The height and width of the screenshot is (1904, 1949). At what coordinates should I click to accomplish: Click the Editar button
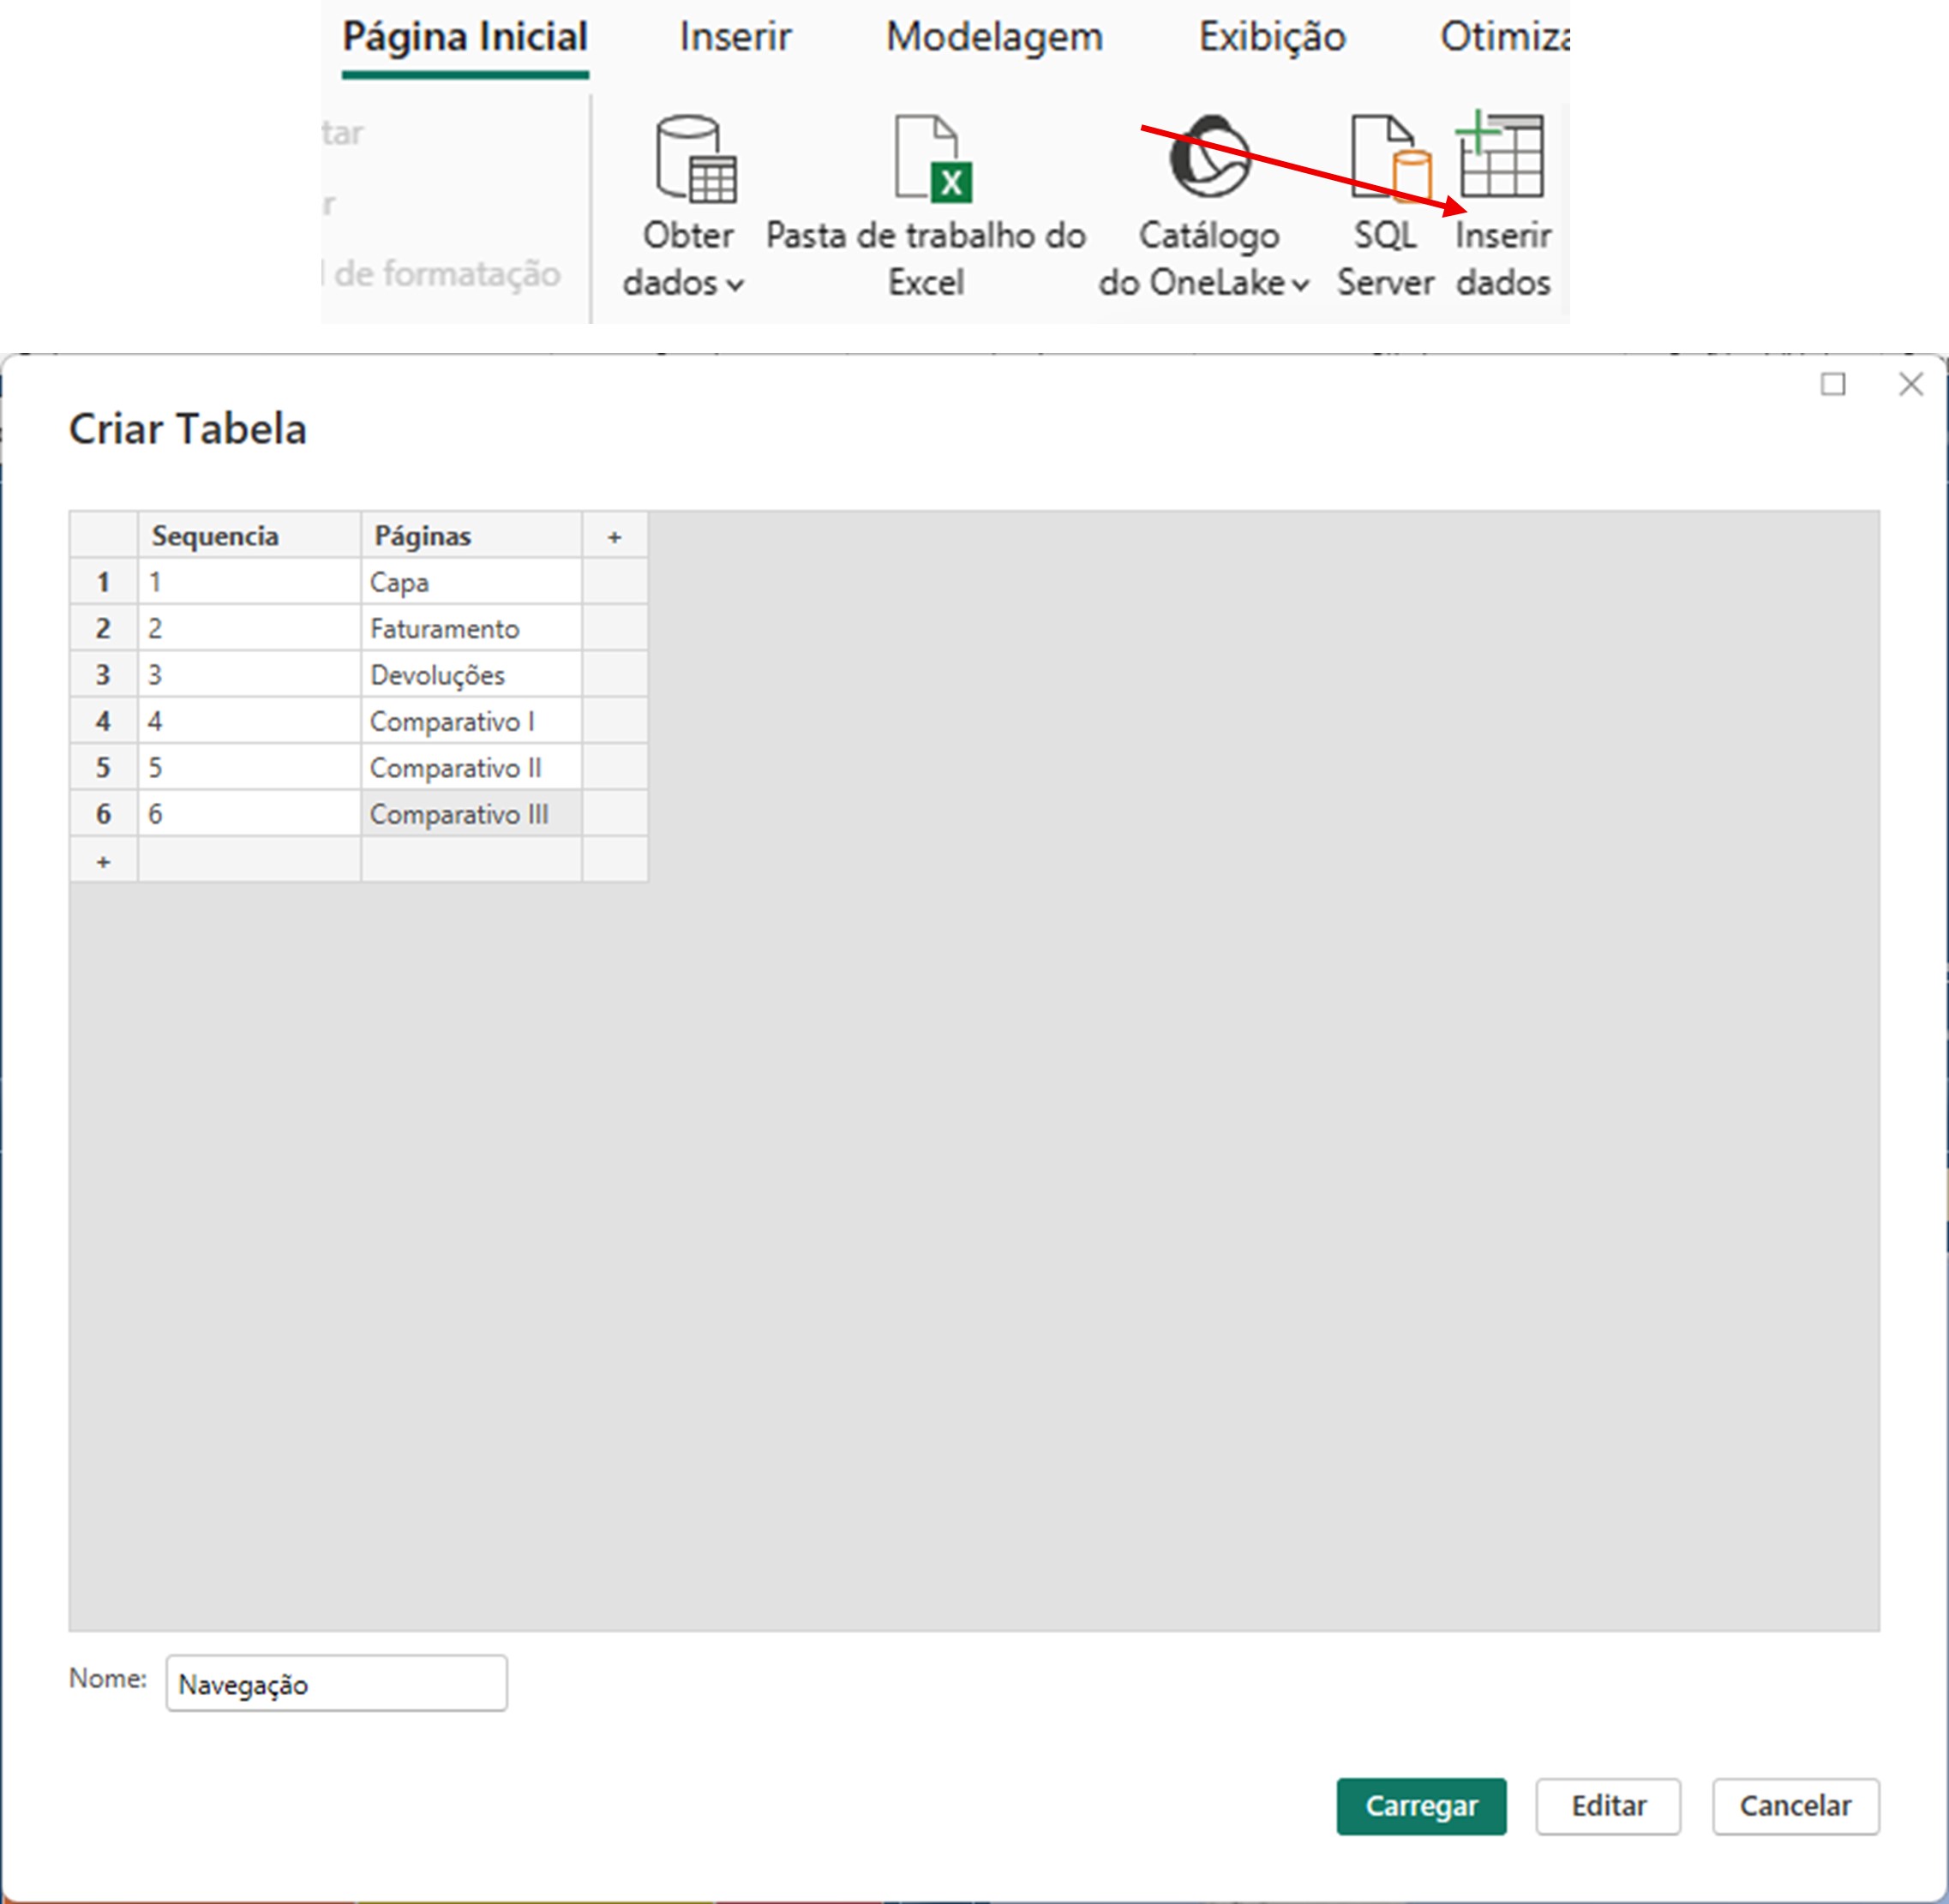1607,1805
